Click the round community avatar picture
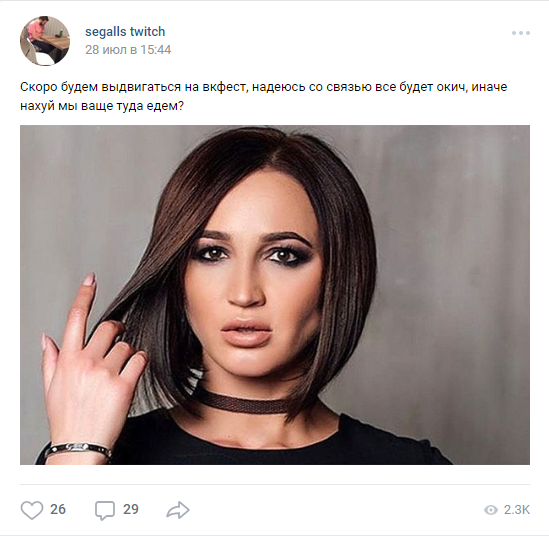 click(x=45, y=41)
